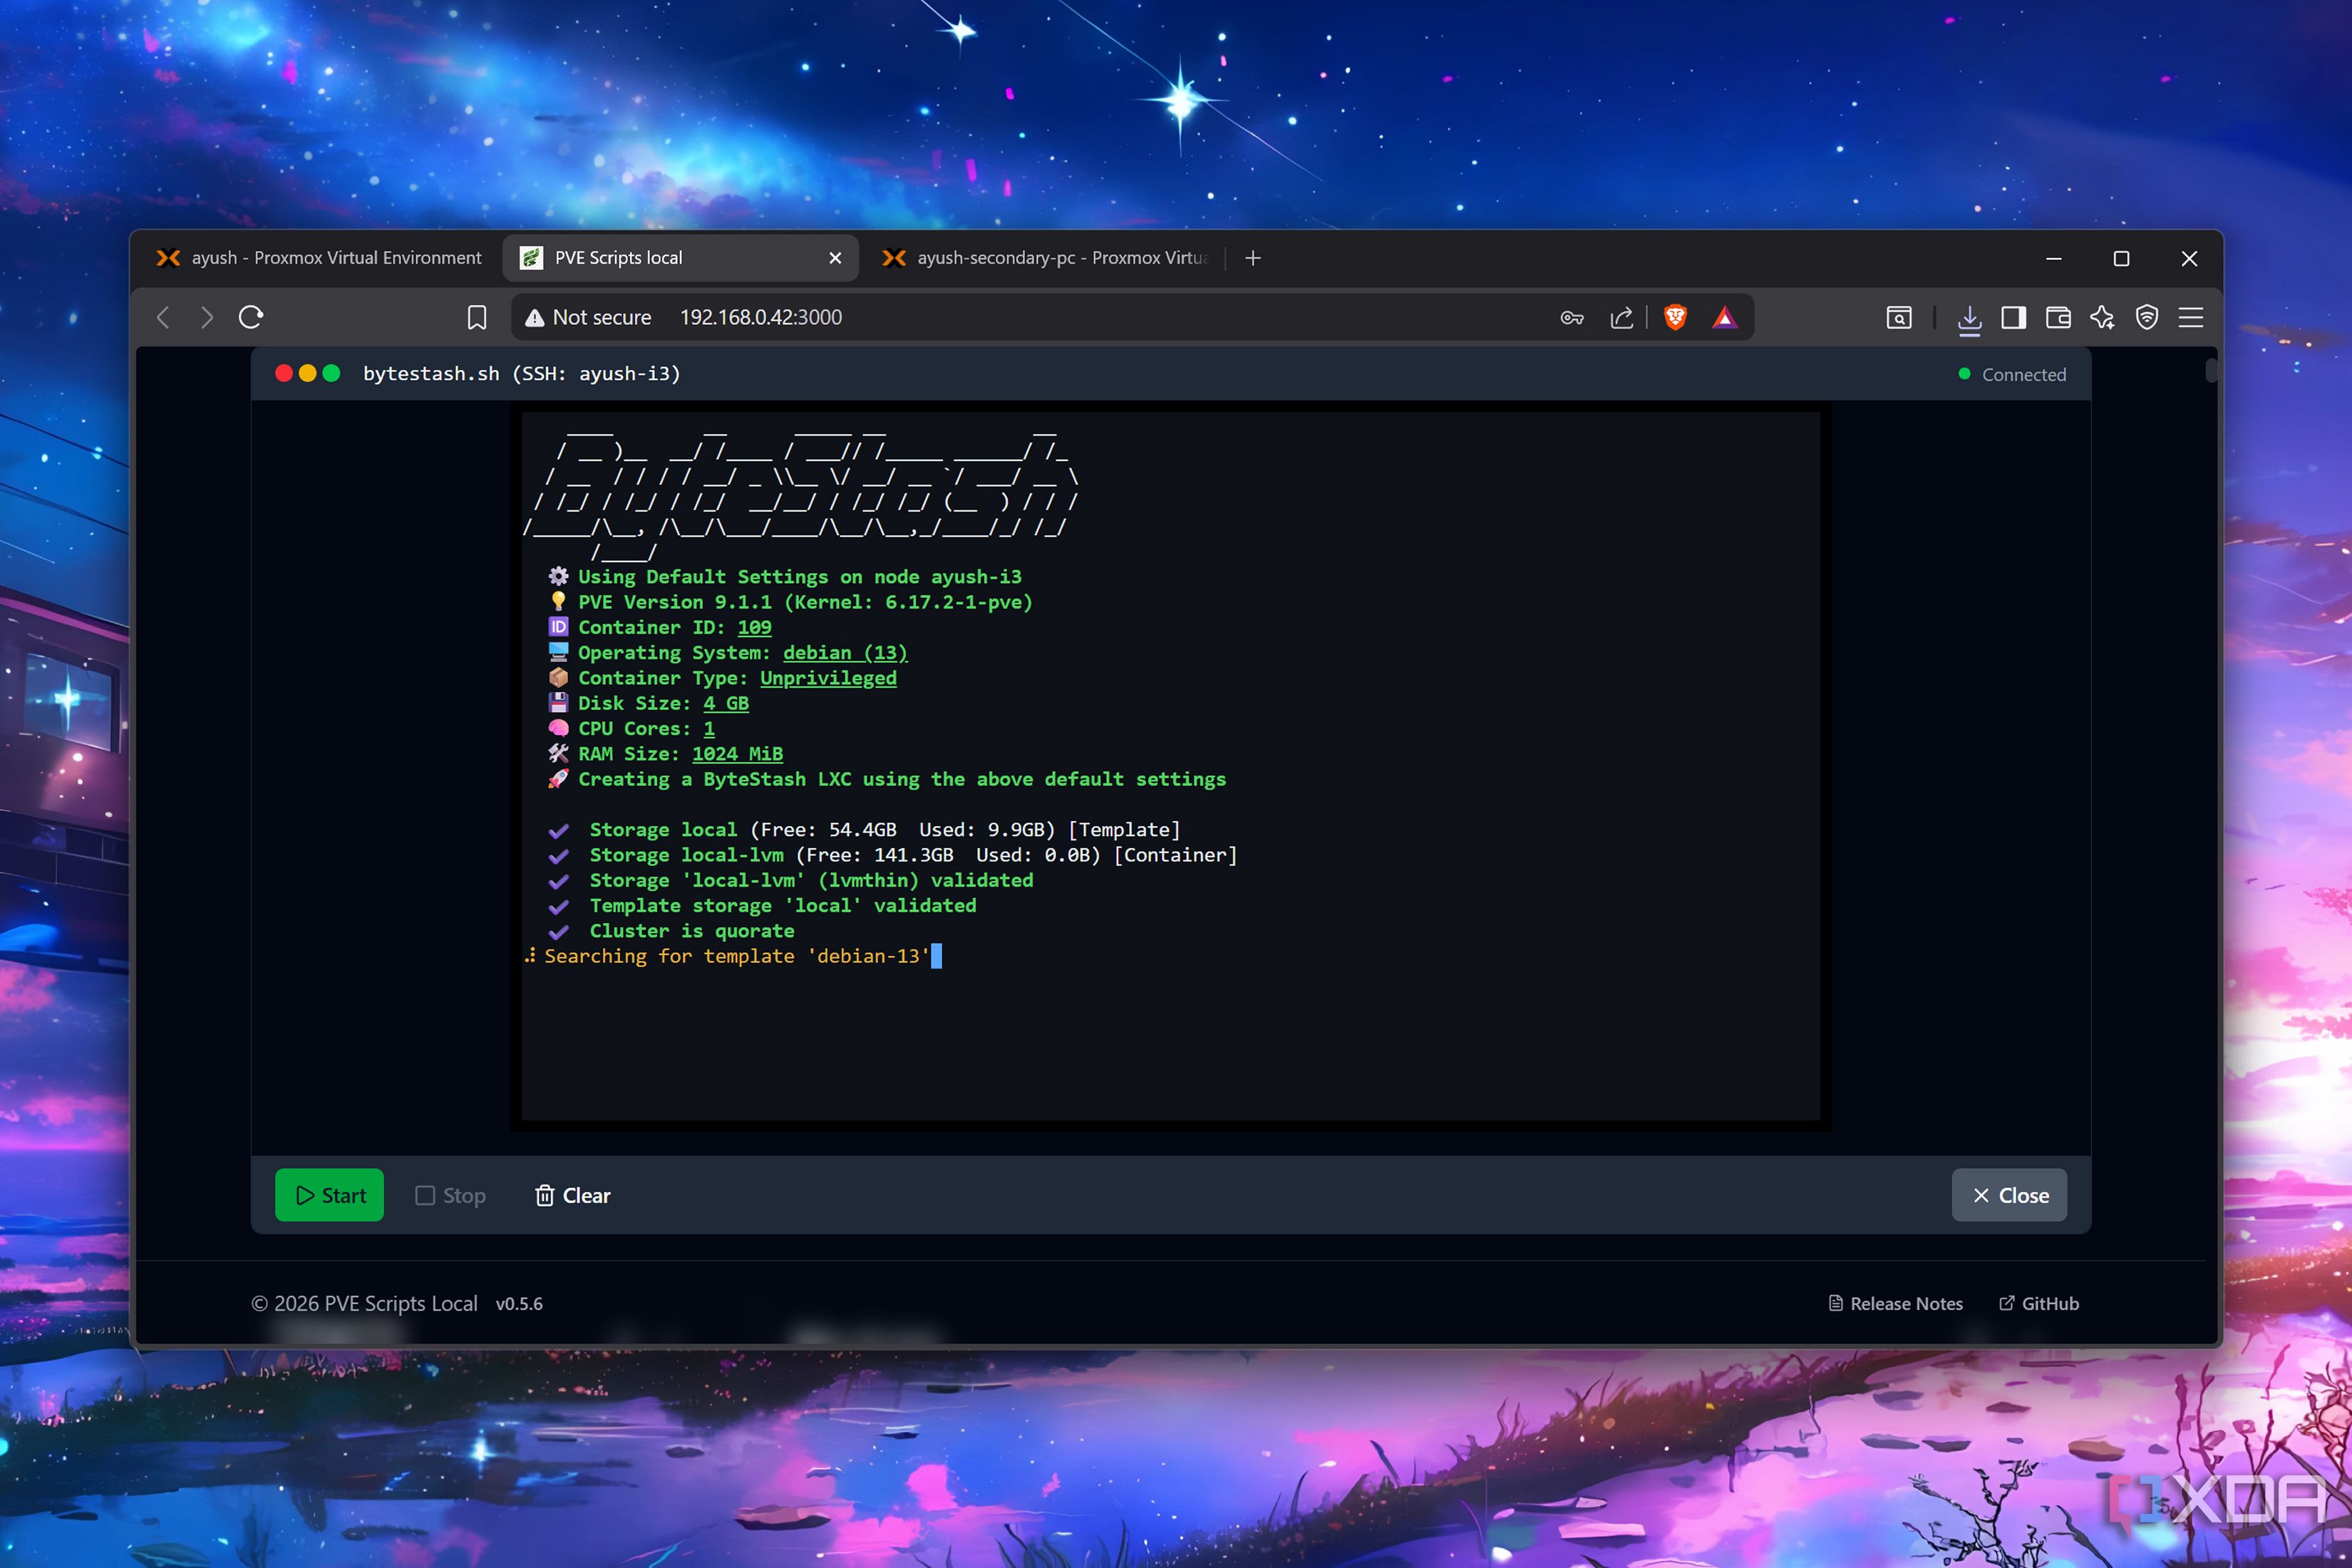The width and height of the screenshot is (2352, 1568).
Task: Click the Stop button
Action: coord(451,1195)
